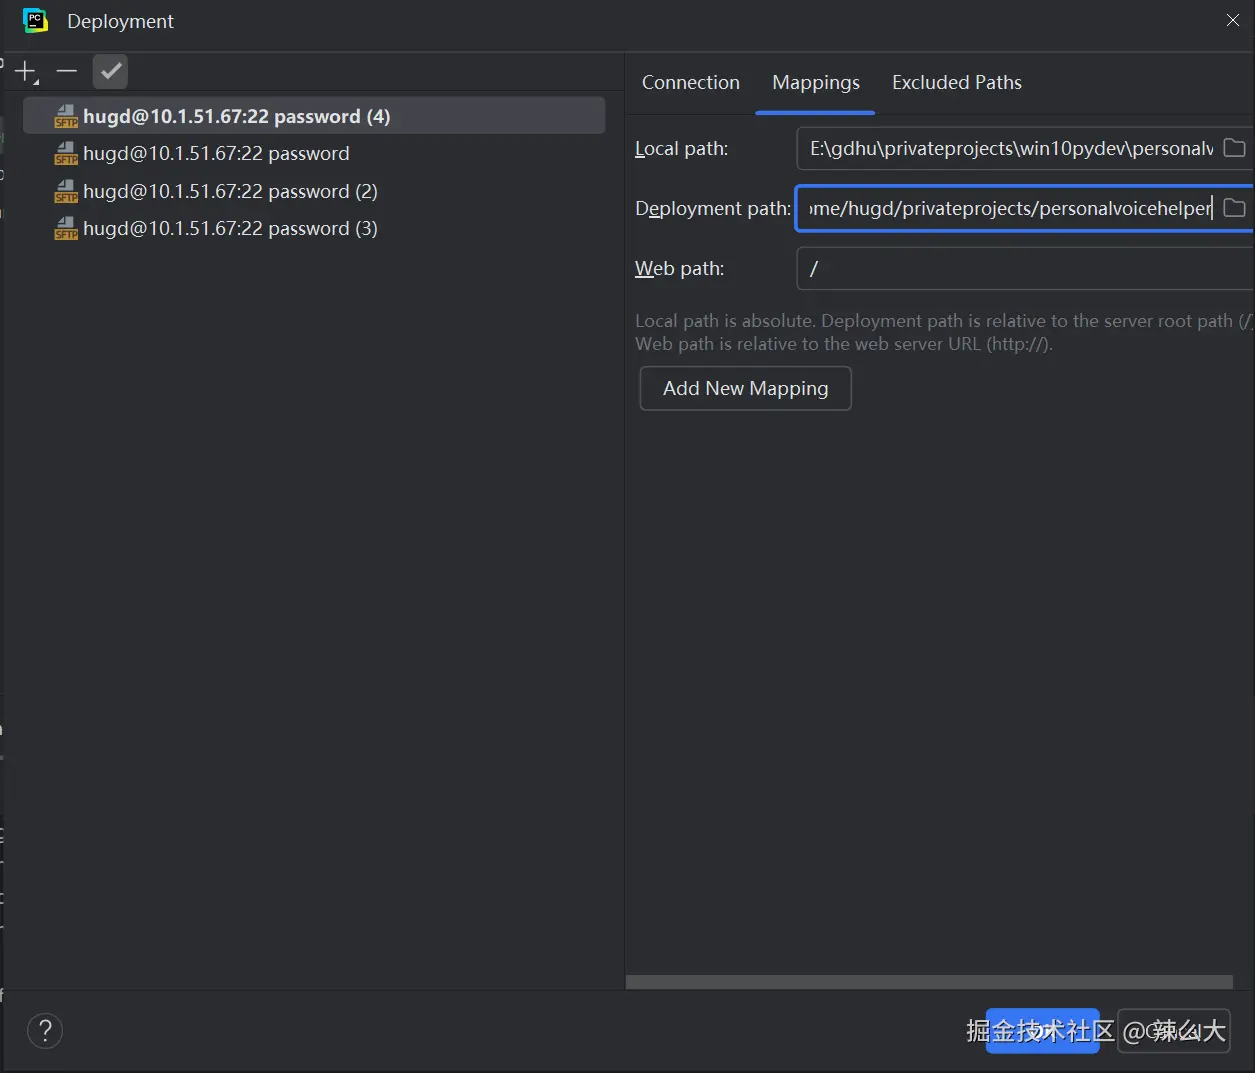Open help with the question mark icon

pyautogui.click(x=45, y=1030)
